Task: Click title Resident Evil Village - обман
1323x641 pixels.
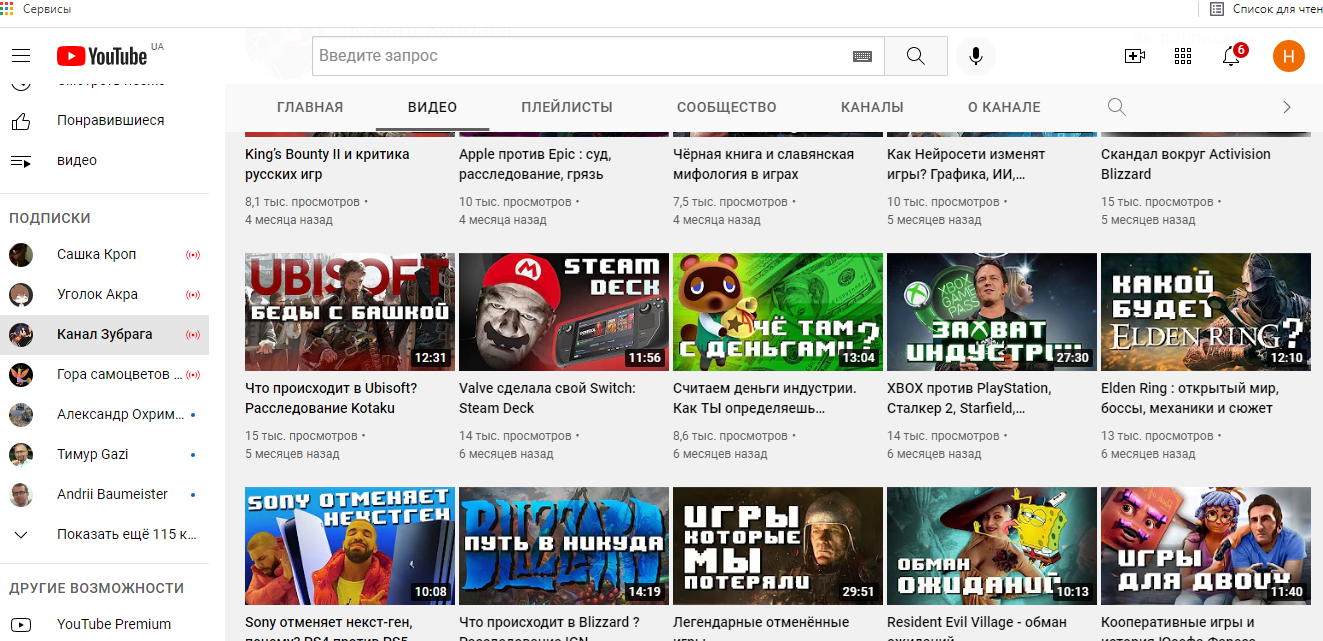Action: 977,628
